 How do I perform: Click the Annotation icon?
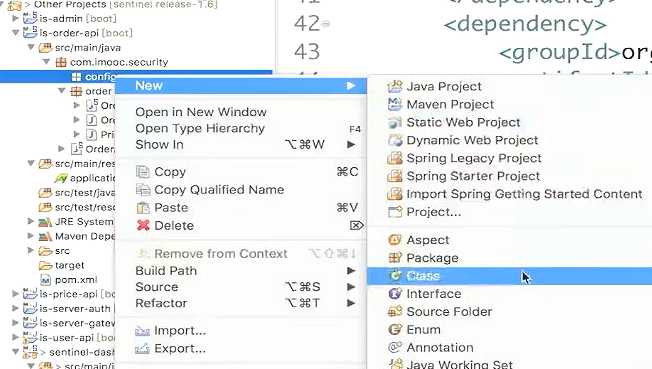395,347
